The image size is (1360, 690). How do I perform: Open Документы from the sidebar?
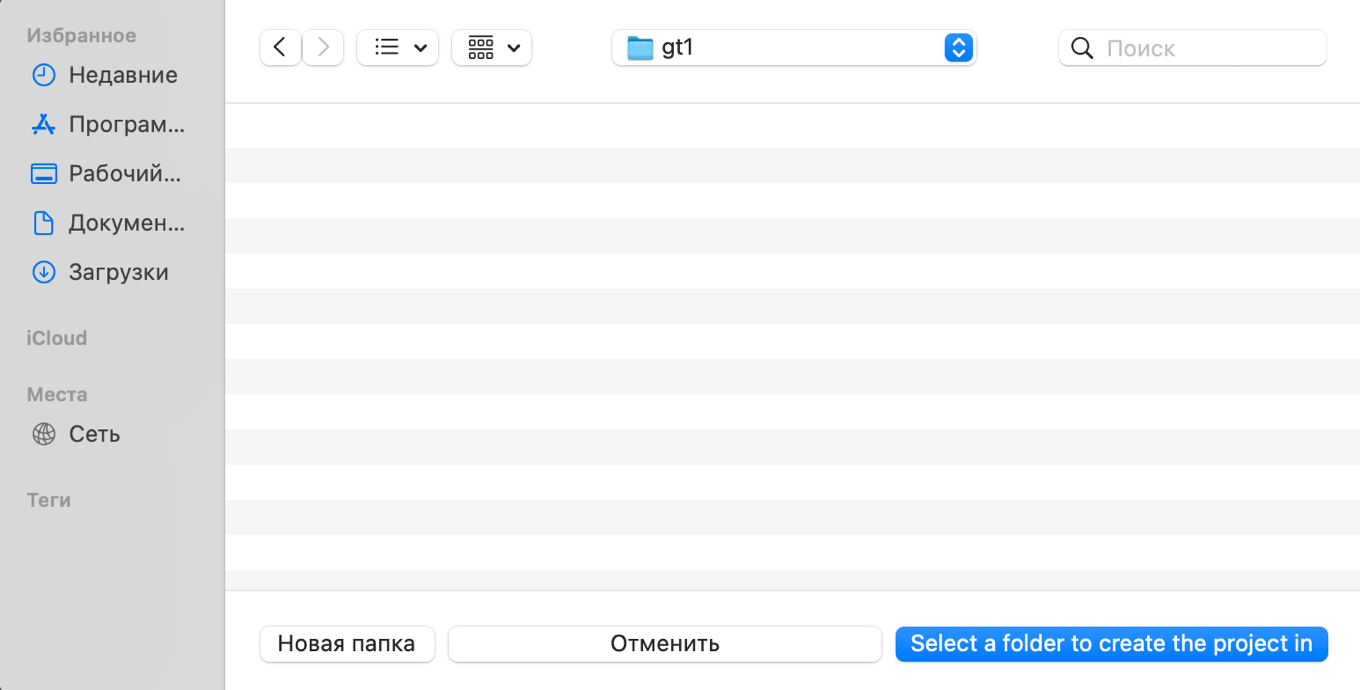pyautogui.click(x=126, y=223)
